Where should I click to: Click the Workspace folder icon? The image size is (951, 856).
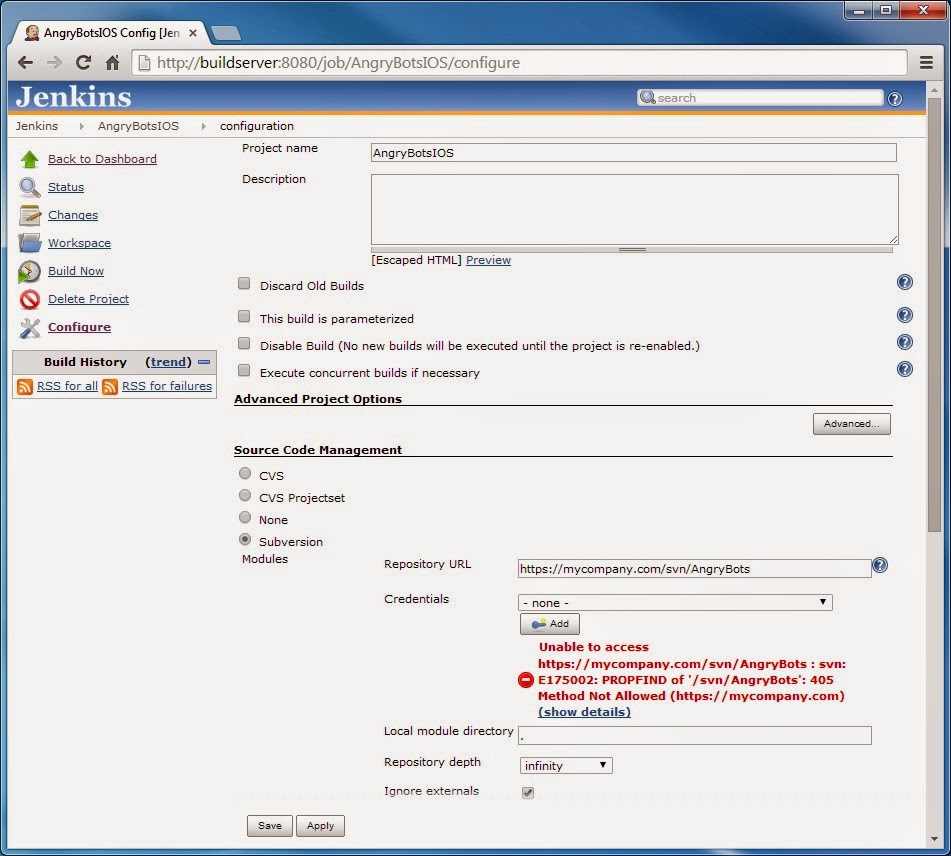[29, 243]
